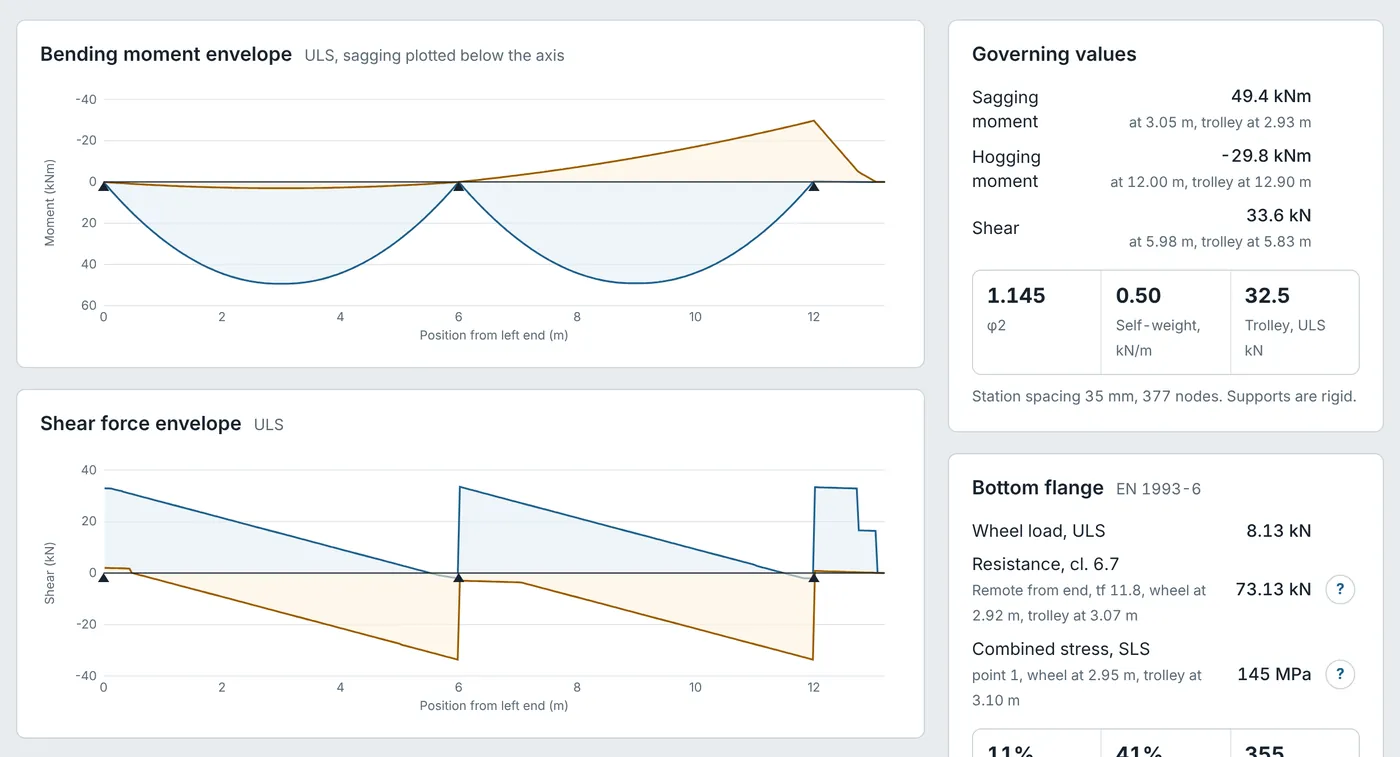
Task: Select the Bending moment envelope heading
Action: pyautogui.click(x=166, y=54)
